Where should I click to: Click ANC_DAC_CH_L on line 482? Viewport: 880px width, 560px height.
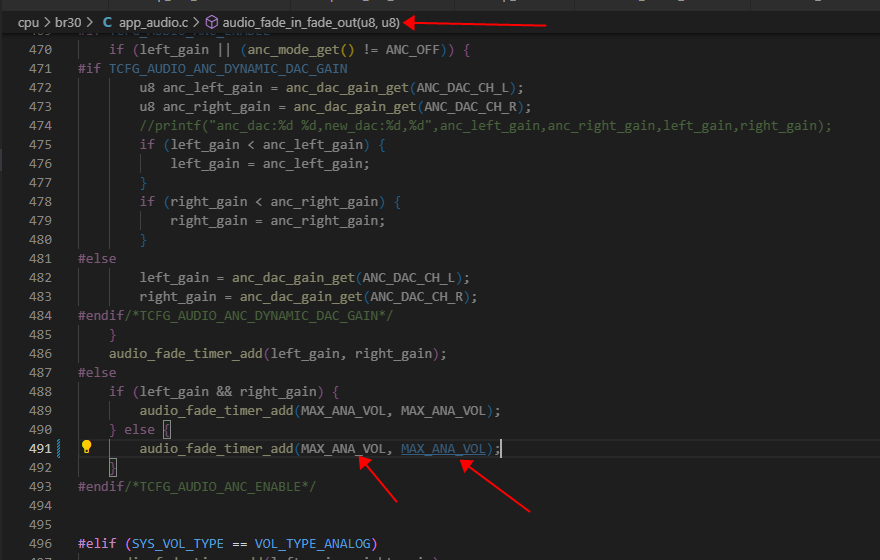coord(409,278)
